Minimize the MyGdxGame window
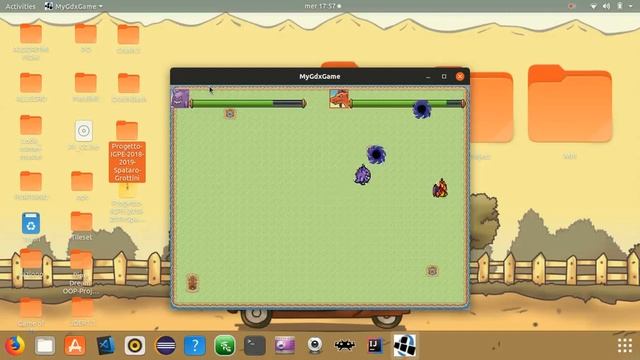The height and width of the screenshot is (360, 640). click(x=428, y=76)
